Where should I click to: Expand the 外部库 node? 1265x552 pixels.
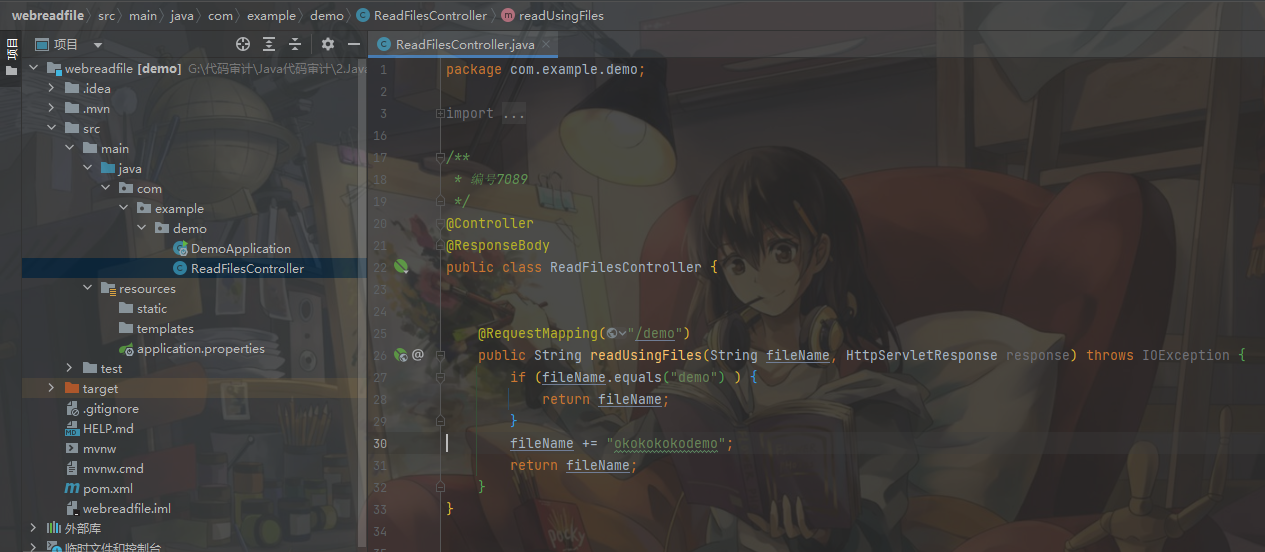click(x=34, y=528)
